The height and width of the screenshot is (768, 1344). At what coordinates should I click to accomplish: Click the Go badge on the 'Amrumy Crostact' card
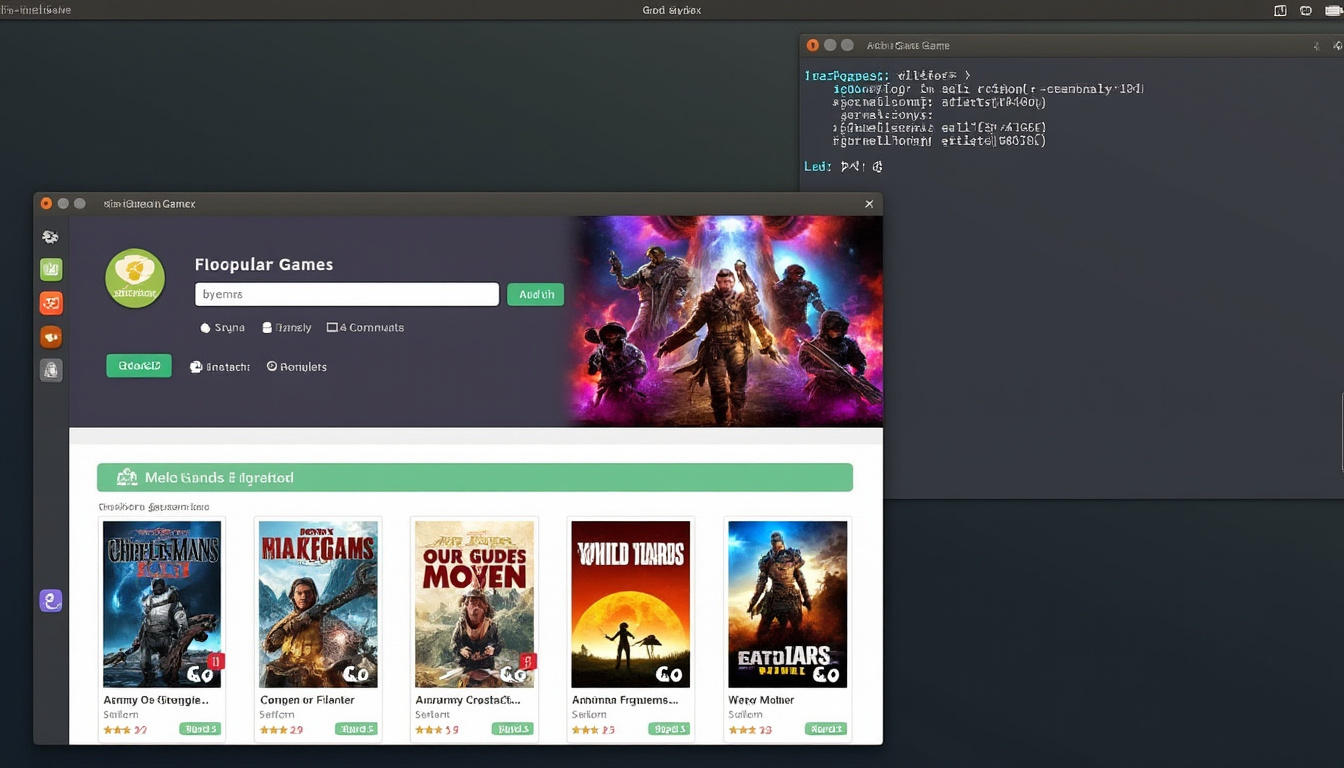tap(512, 674)
